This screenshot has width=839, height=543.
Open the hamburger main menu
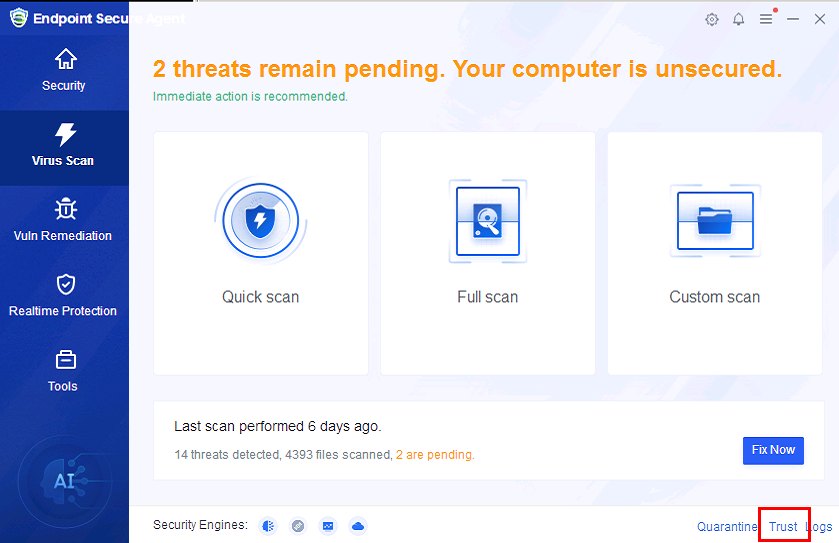pyautogui.click(x=766, y=19)
